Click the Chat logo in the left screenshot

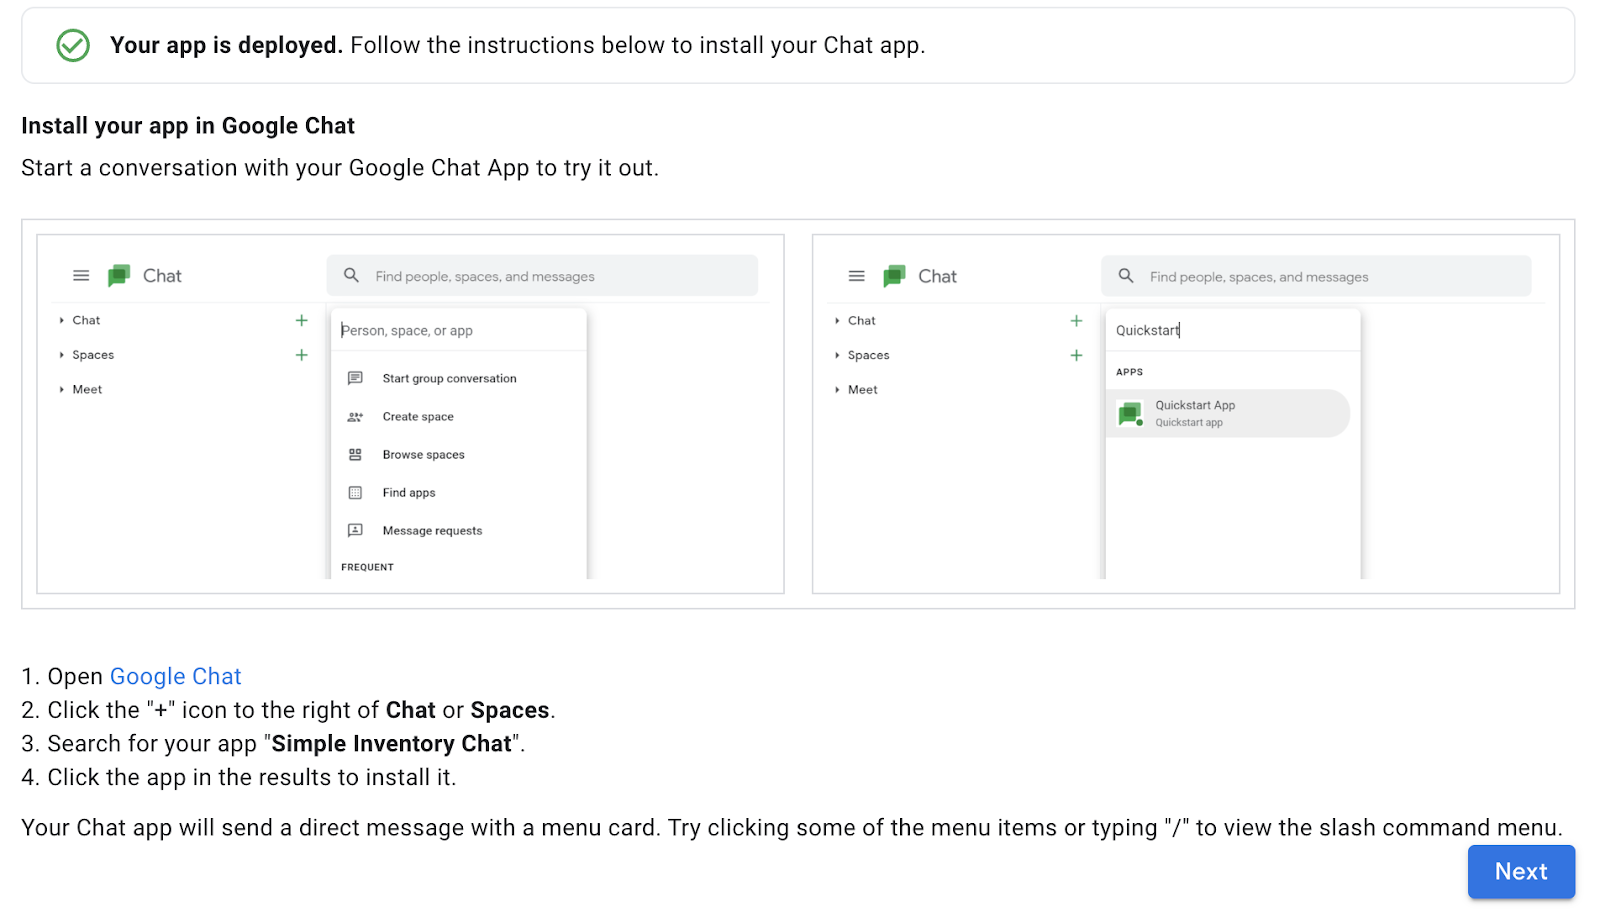click(118, 275)
